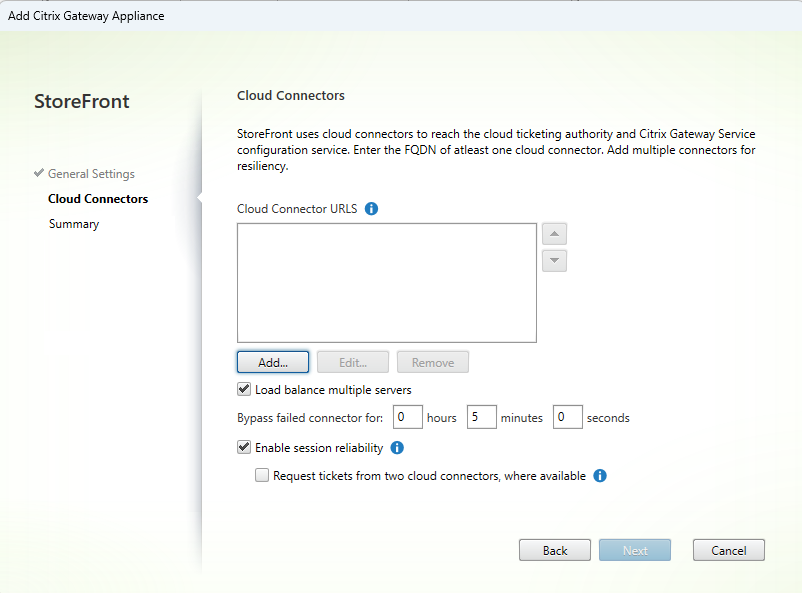Screen dimensions: 802x593
Task: Click info icon beside Cloud Connector URLS
Action: (x=371, y=209)
